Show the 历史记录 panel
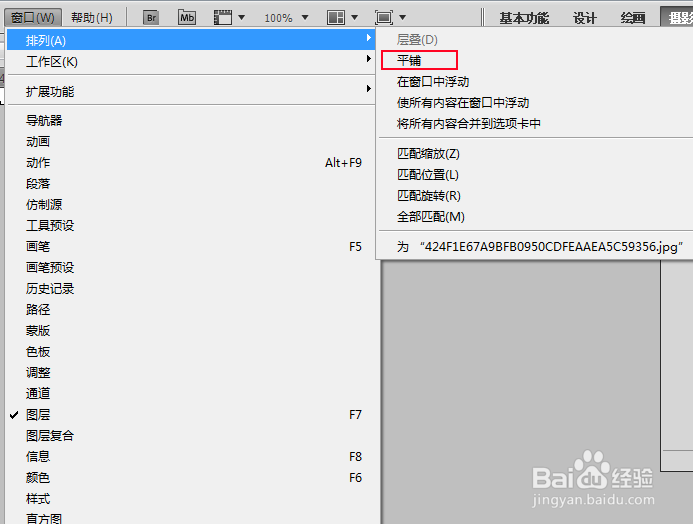Viewport: 693px width, 524px height. point(191,289)
